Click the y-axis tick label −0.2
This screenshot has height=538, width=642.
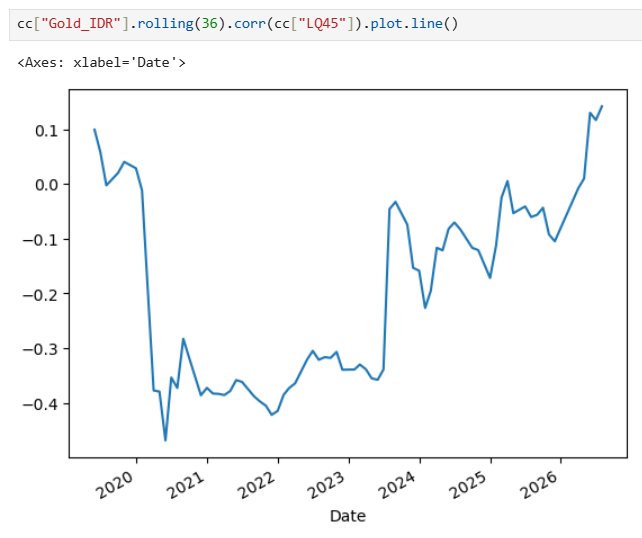[41, 295]
